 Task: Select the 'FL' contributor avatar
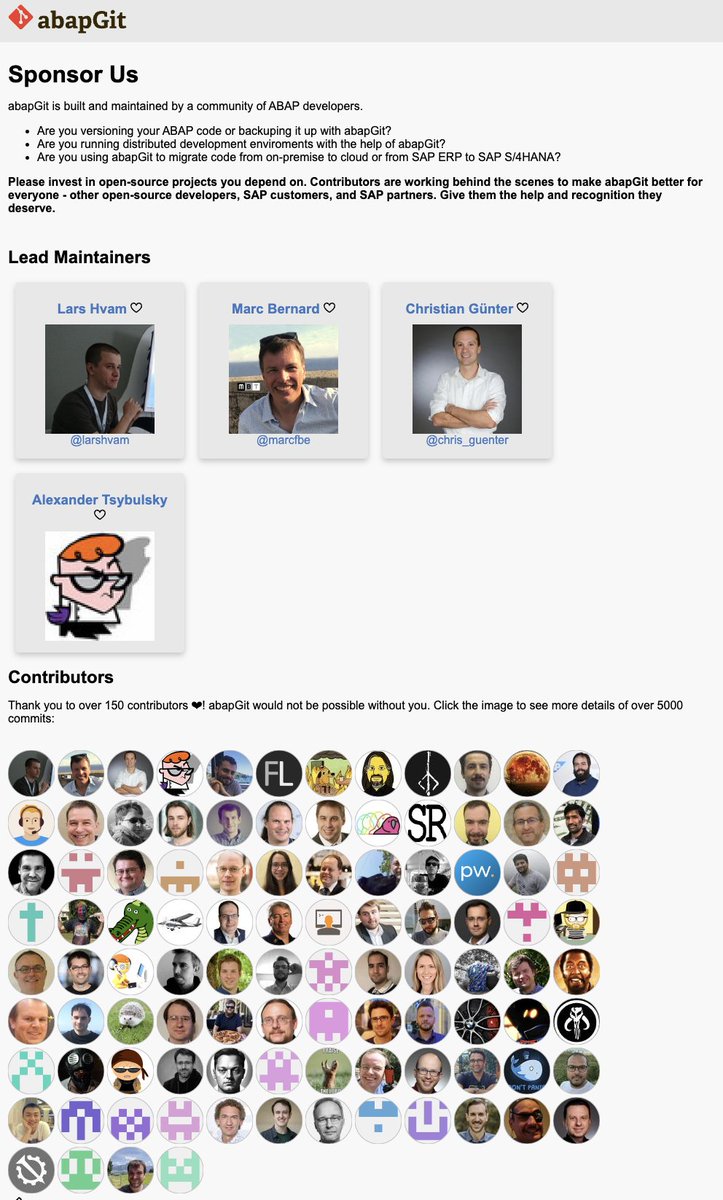(x=279, y=773)
